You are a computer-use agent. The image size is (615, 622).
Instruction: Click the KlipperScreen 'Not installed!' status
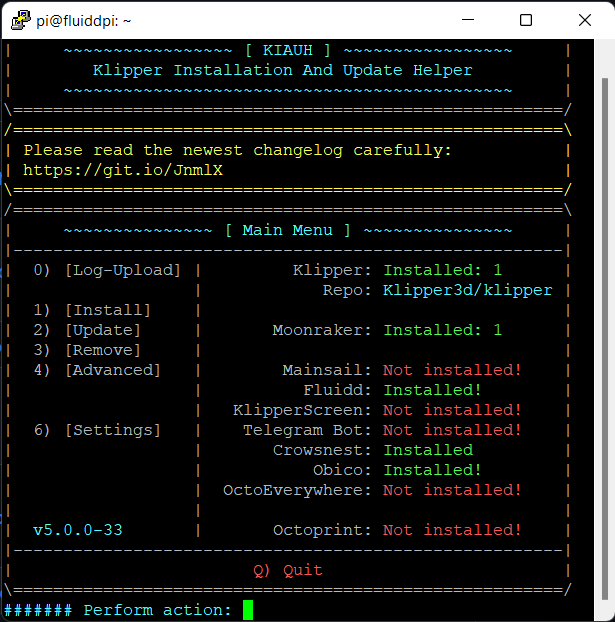(452, 410)
